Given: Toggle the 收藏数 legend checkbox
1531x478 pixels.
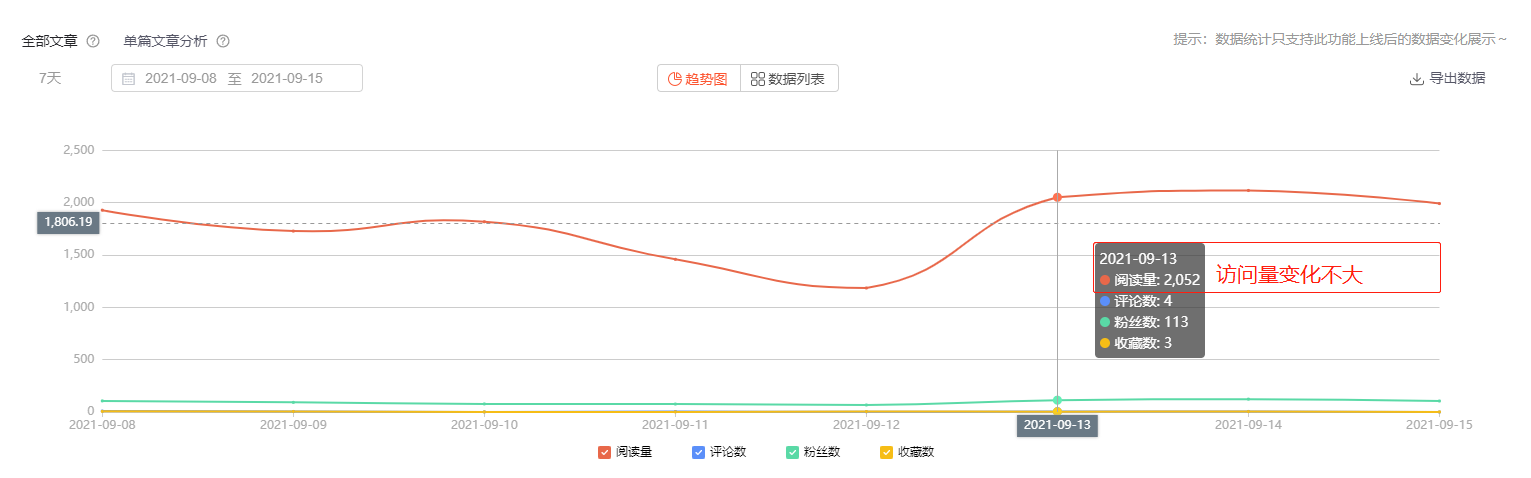Looking at the screenshot, I should 886,452.
